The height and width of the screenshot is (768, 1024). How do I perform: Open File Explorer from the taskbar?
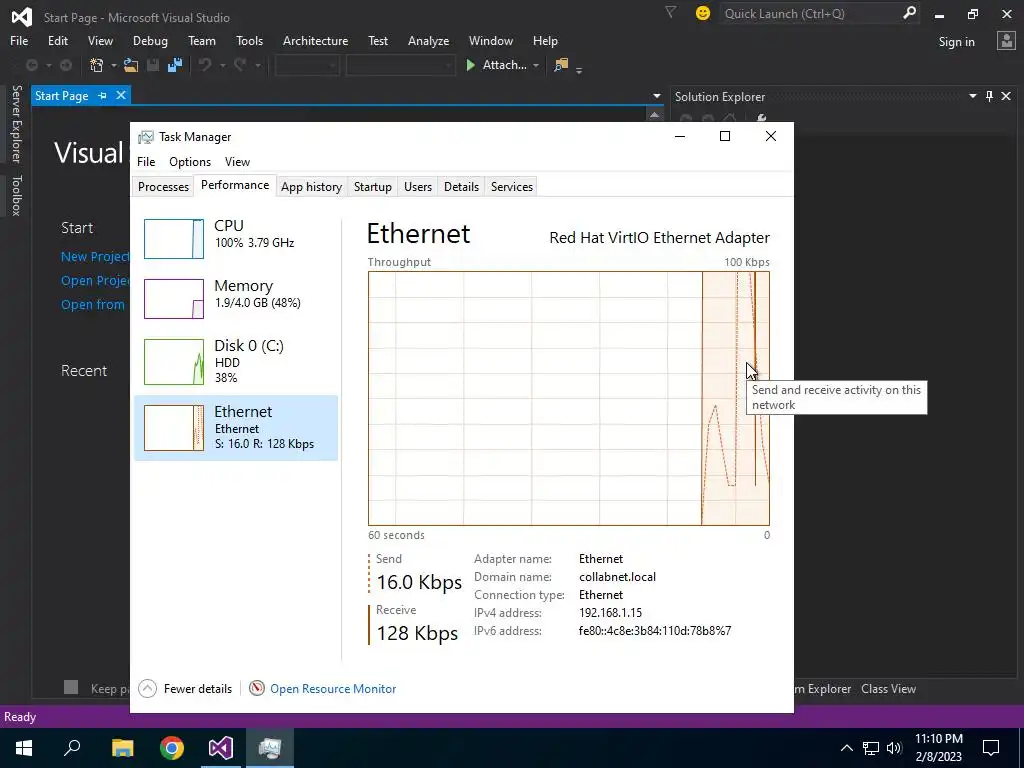tap(122, 748)
